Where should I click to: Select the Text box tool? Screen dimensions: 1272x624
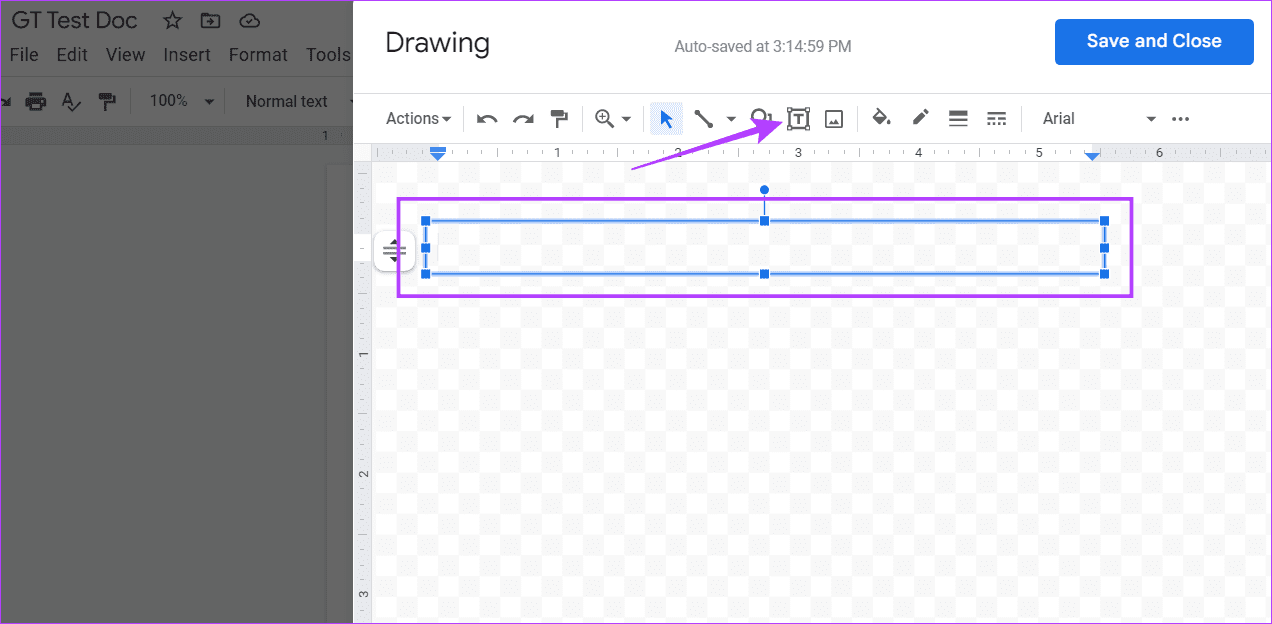[798, 118]
